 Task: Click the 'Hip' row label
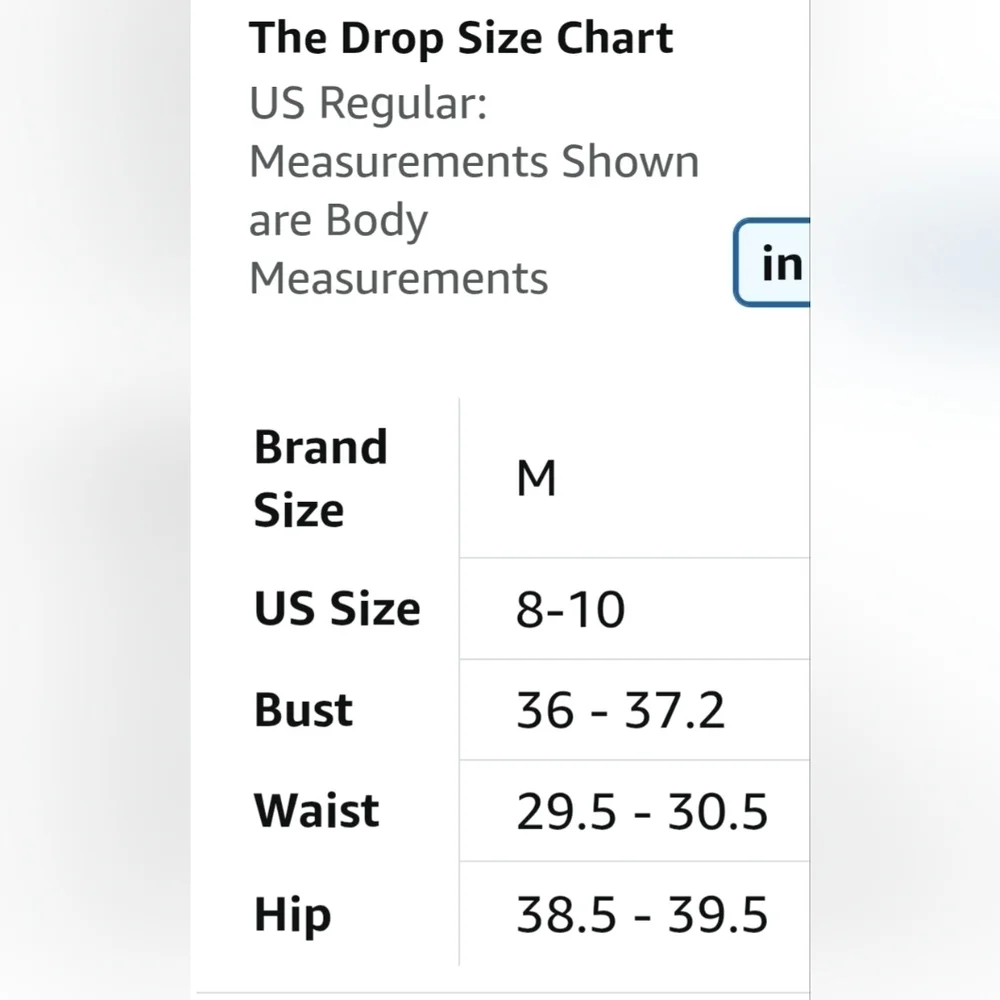pyautogui.click(x=292, y=914)
